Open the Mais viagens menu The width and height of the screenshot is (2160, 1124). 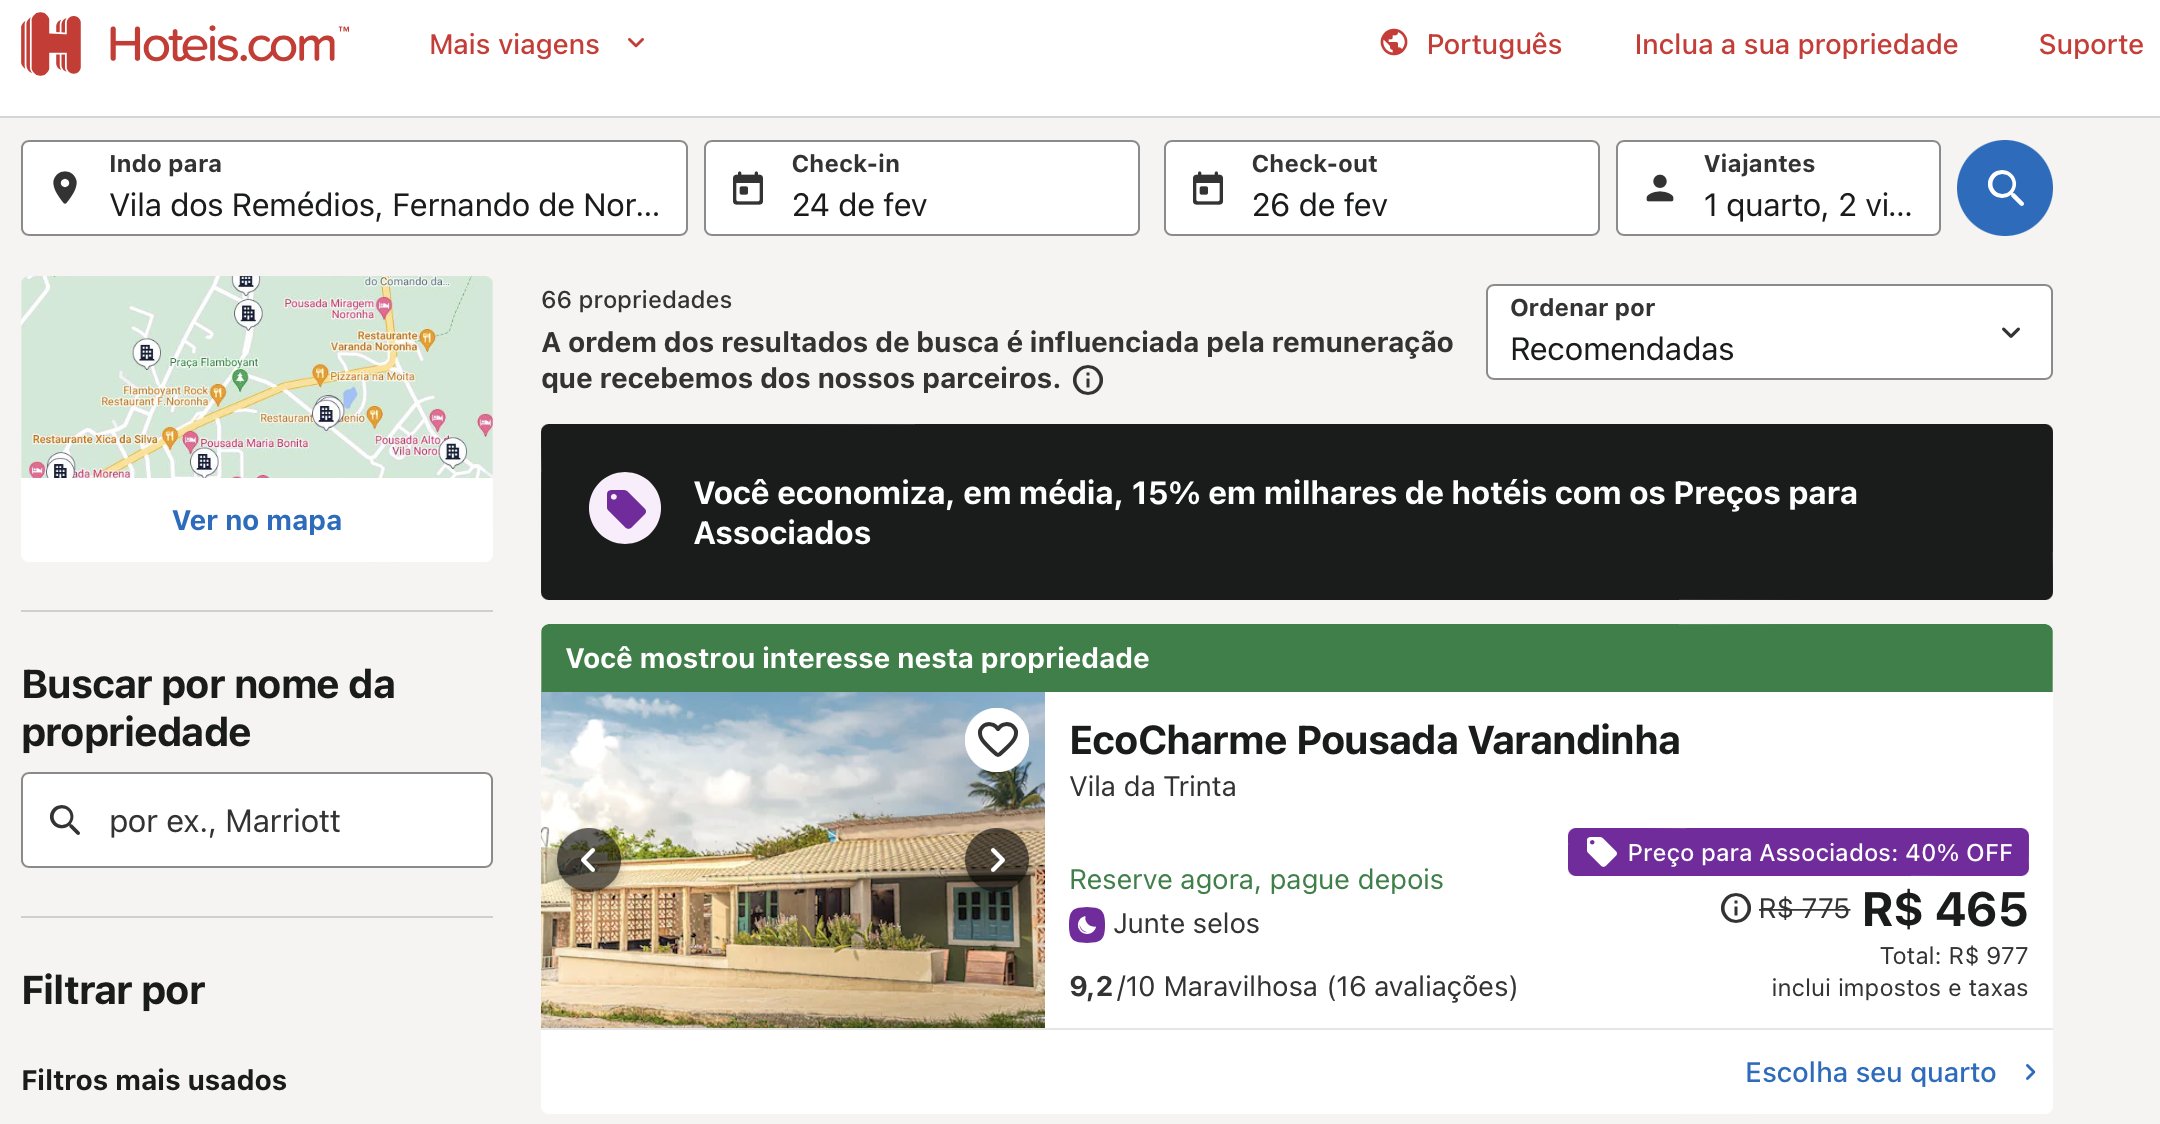537,44
